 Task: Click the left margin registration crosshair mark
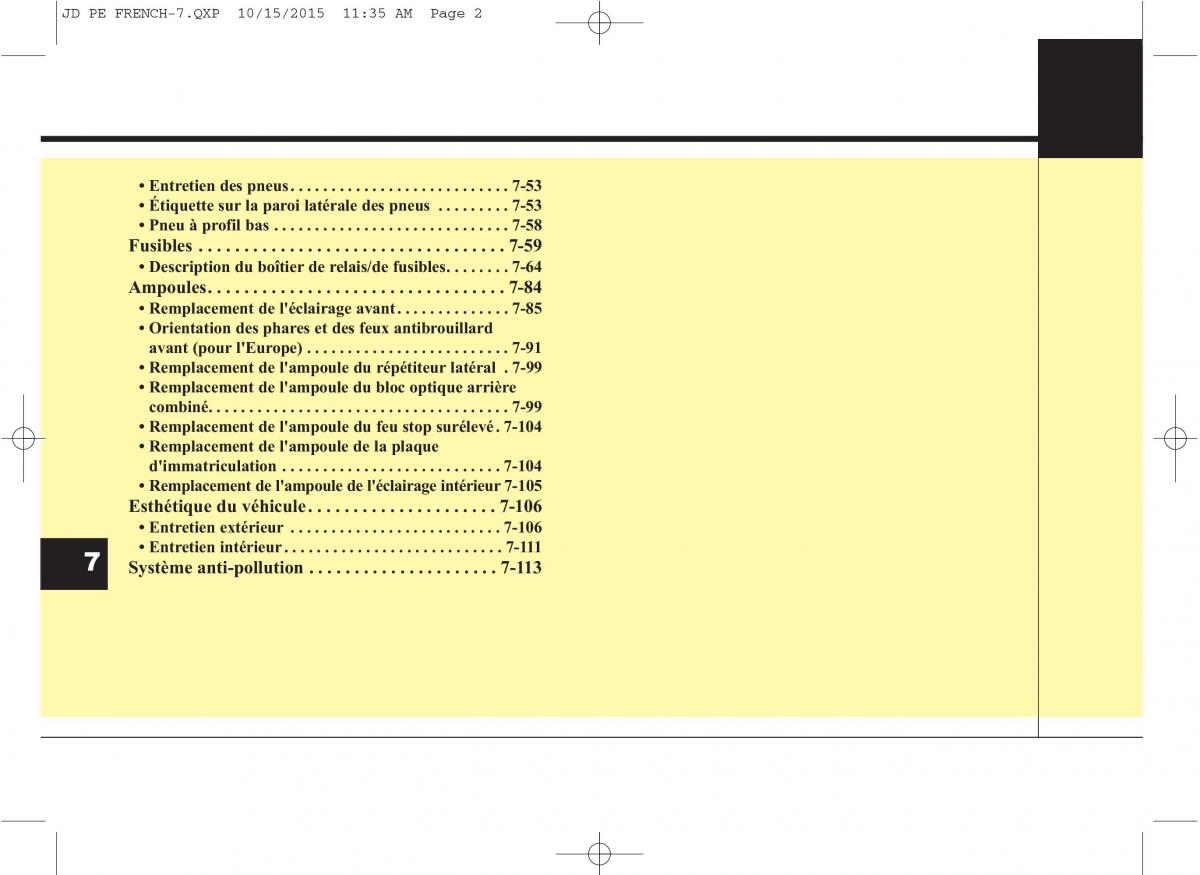[x=24, y=438]
